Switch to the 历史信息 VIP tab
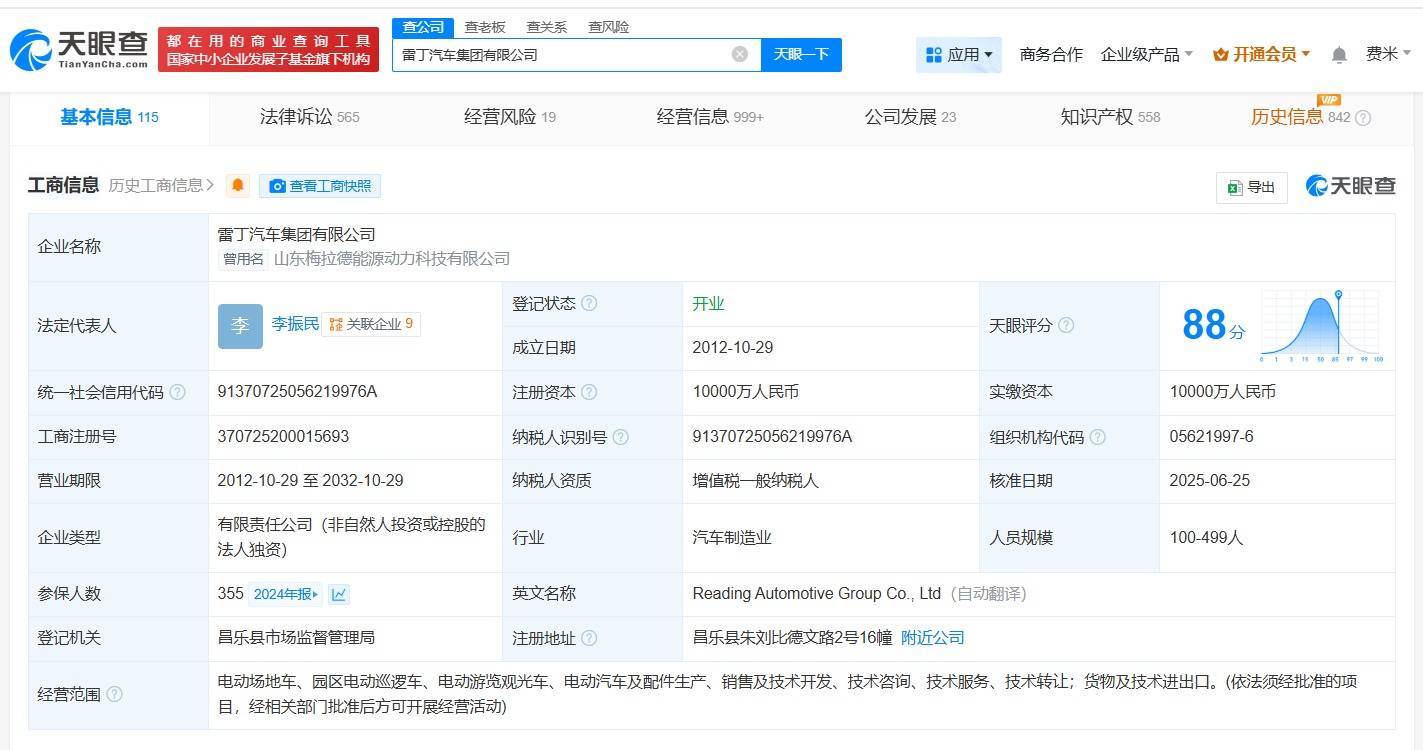1423x750 pixels. point(1300,117)
